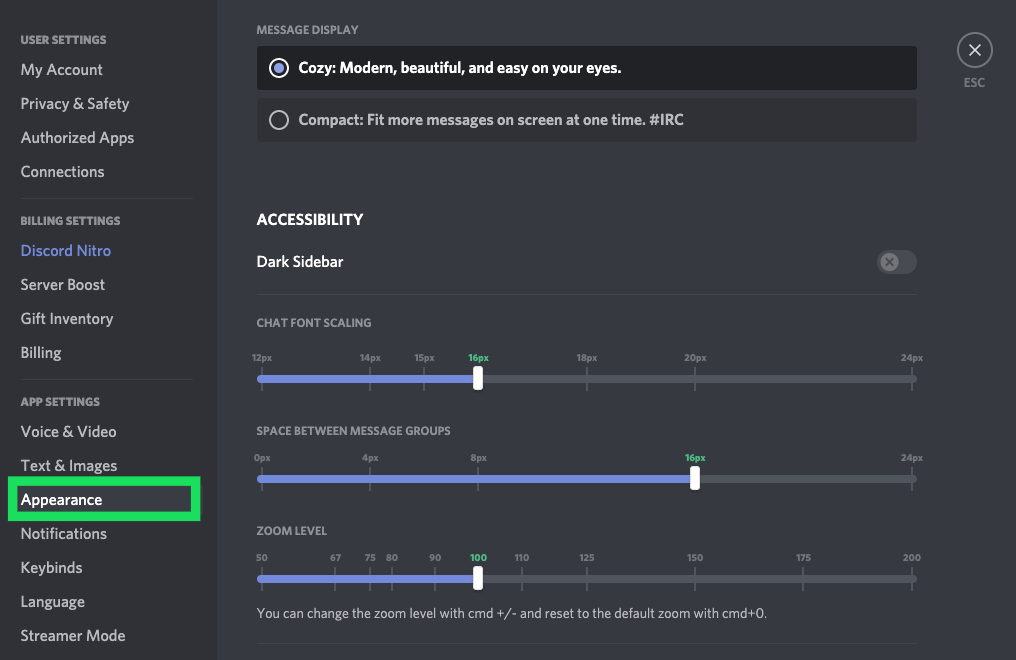Viewport: 1016px width, 660px height.
Task: Click the Discord Nitro link
Action: tap(66, 251)
